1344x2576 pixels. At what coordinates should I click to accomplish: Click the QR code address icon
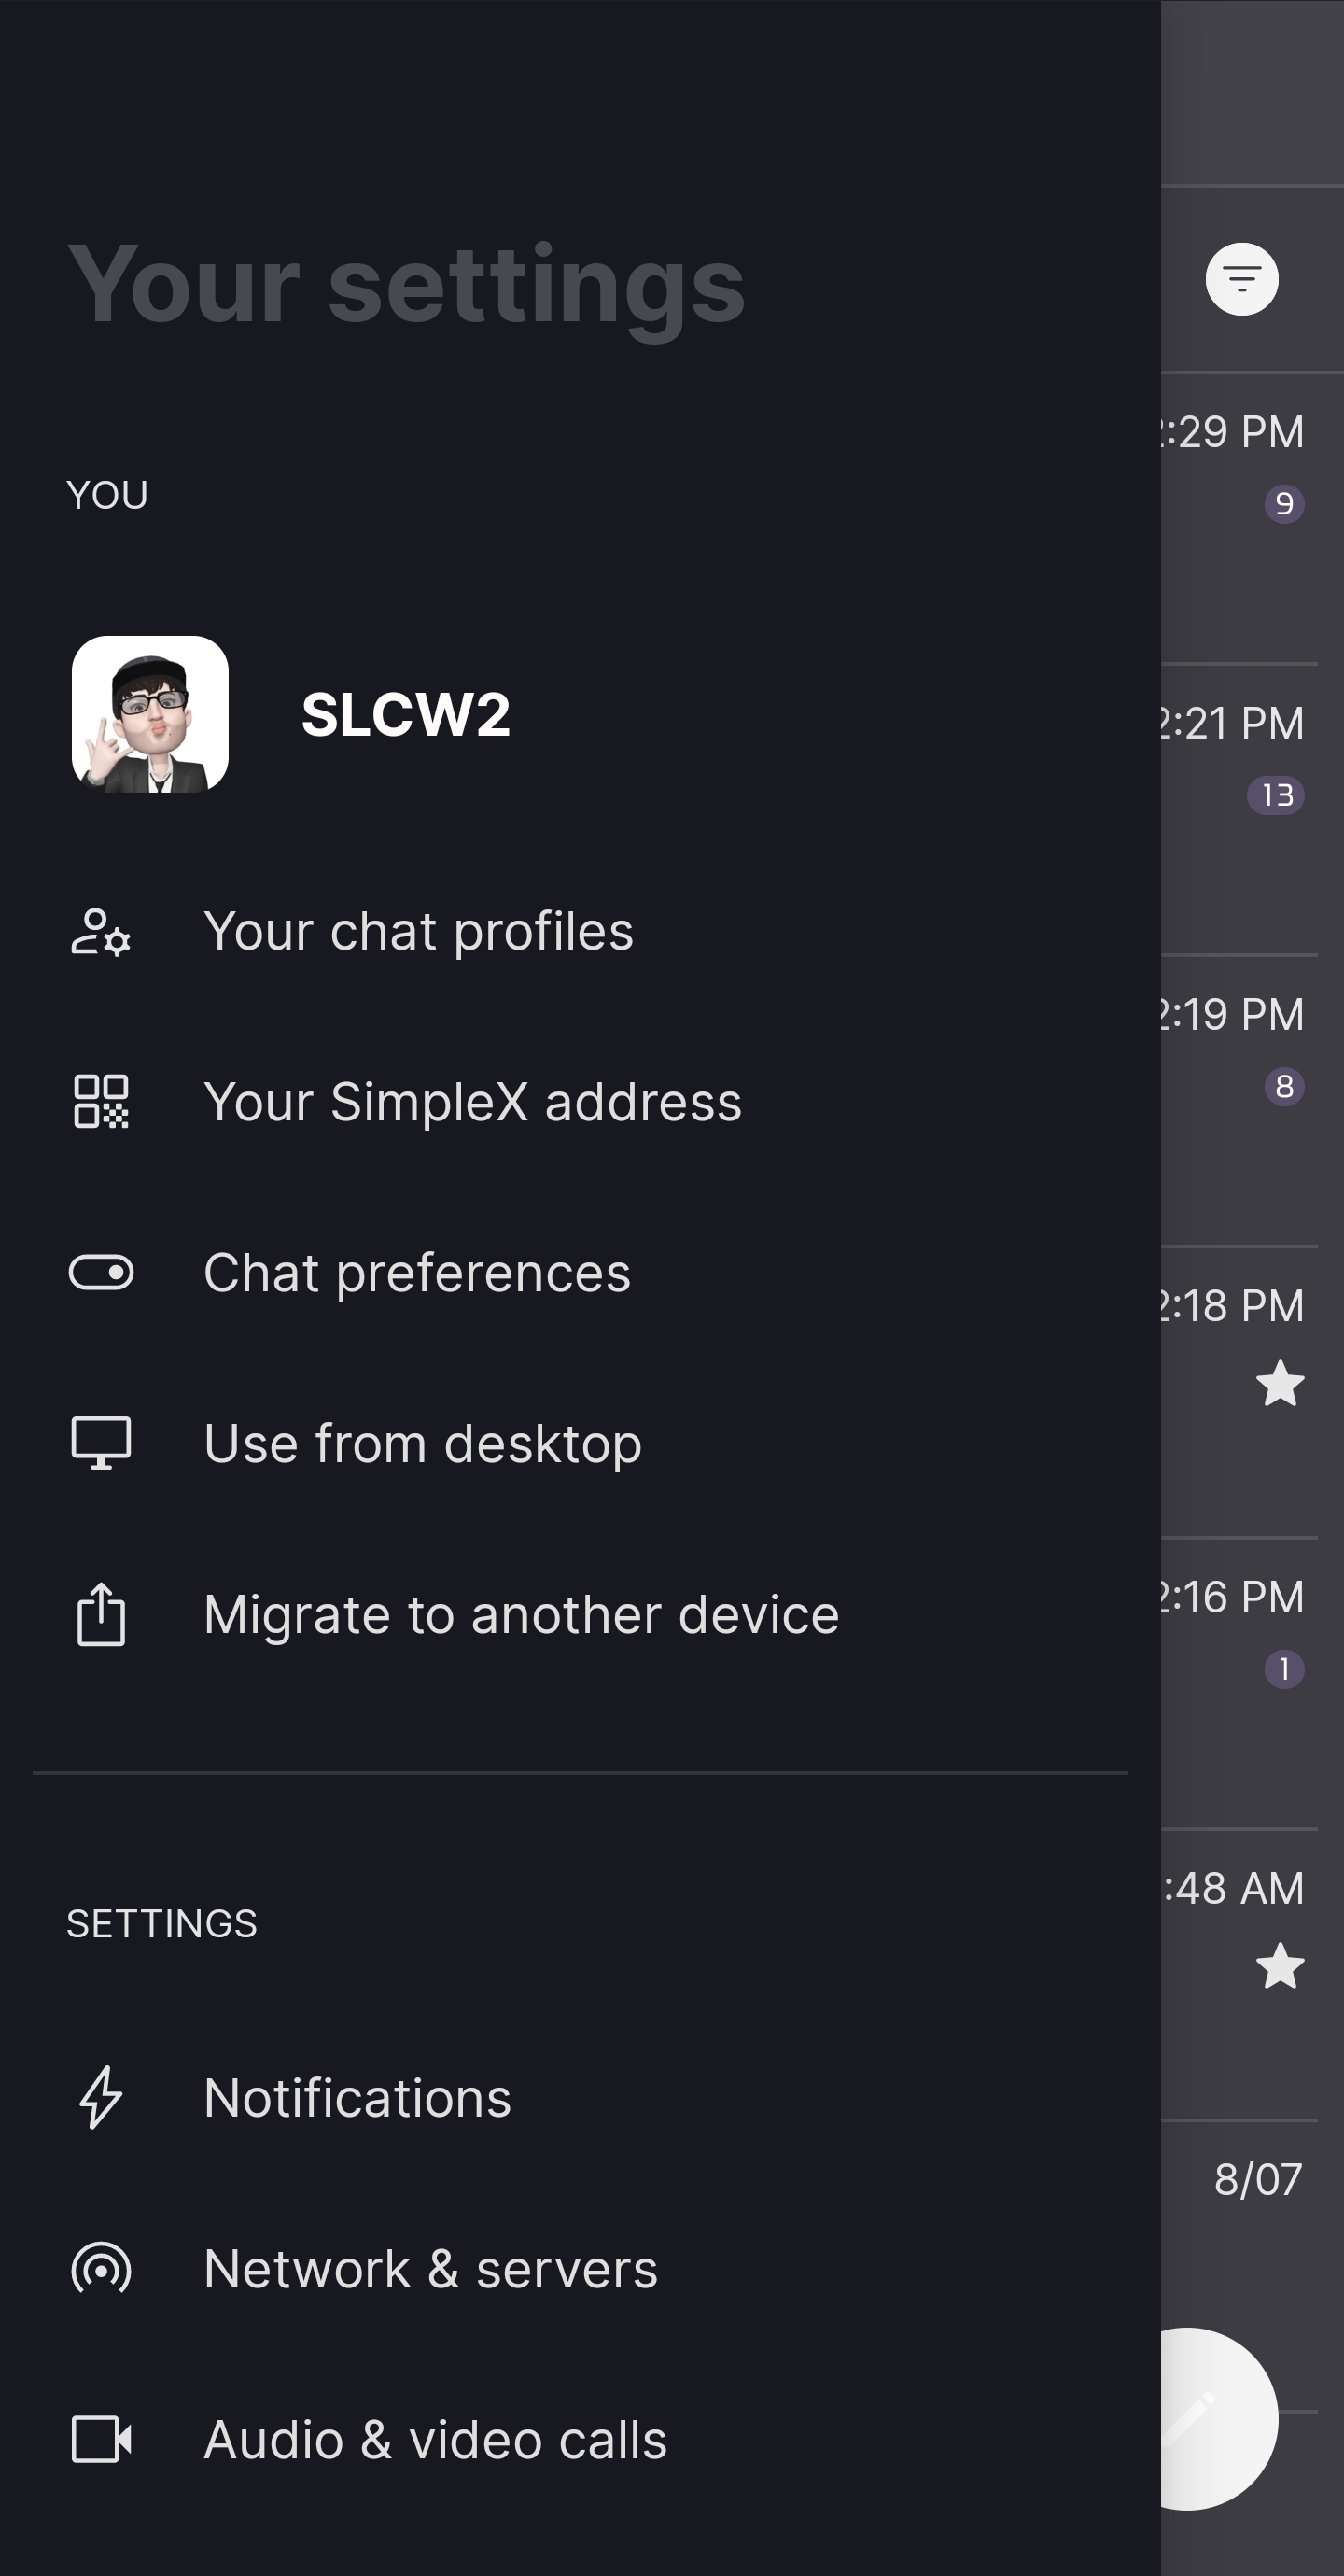point(101,1102)
